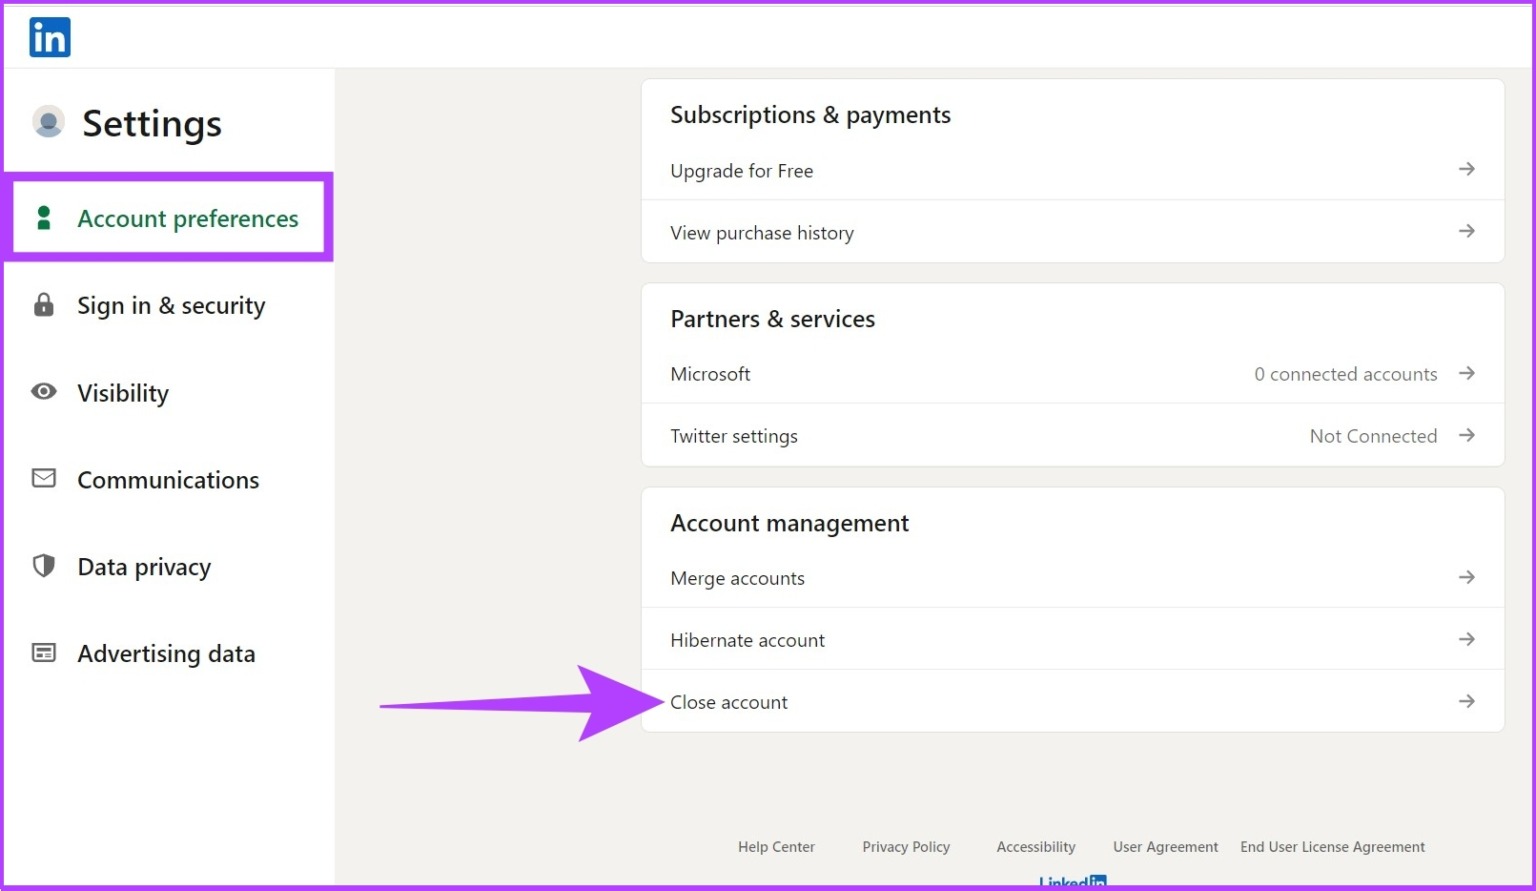Click the Advertising data sidebar icon

(43, 652)
